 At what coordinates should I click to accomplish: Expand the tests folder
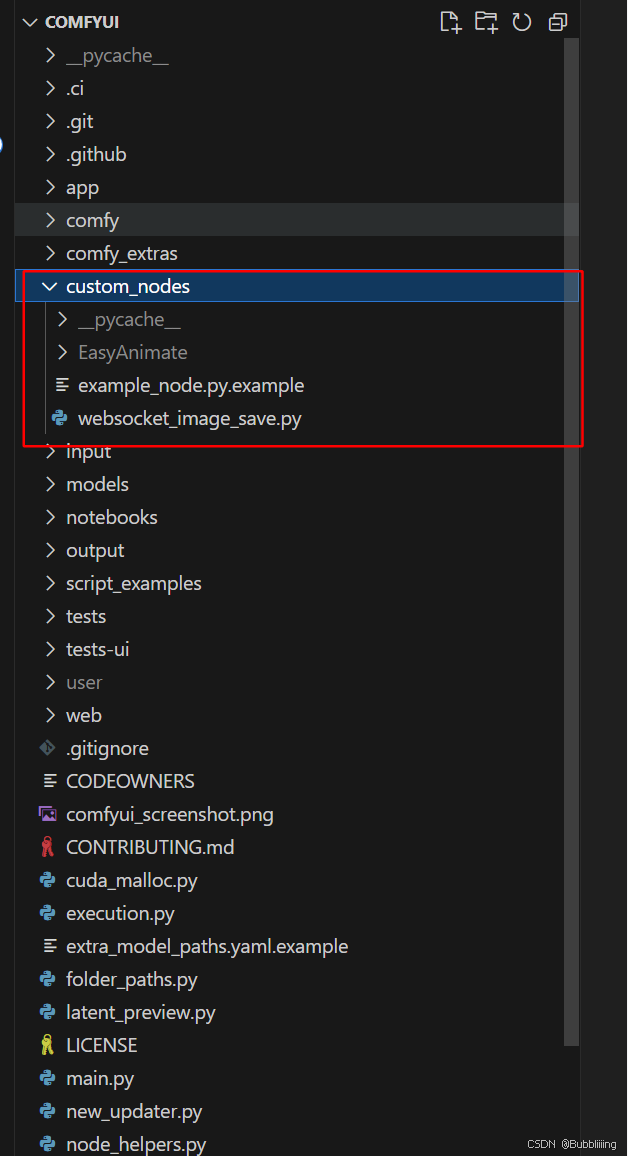pyautogui.click(x=50, y=616)
